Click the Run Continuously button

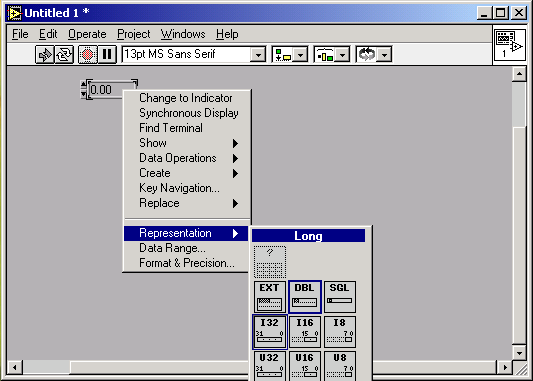(64, 54)
